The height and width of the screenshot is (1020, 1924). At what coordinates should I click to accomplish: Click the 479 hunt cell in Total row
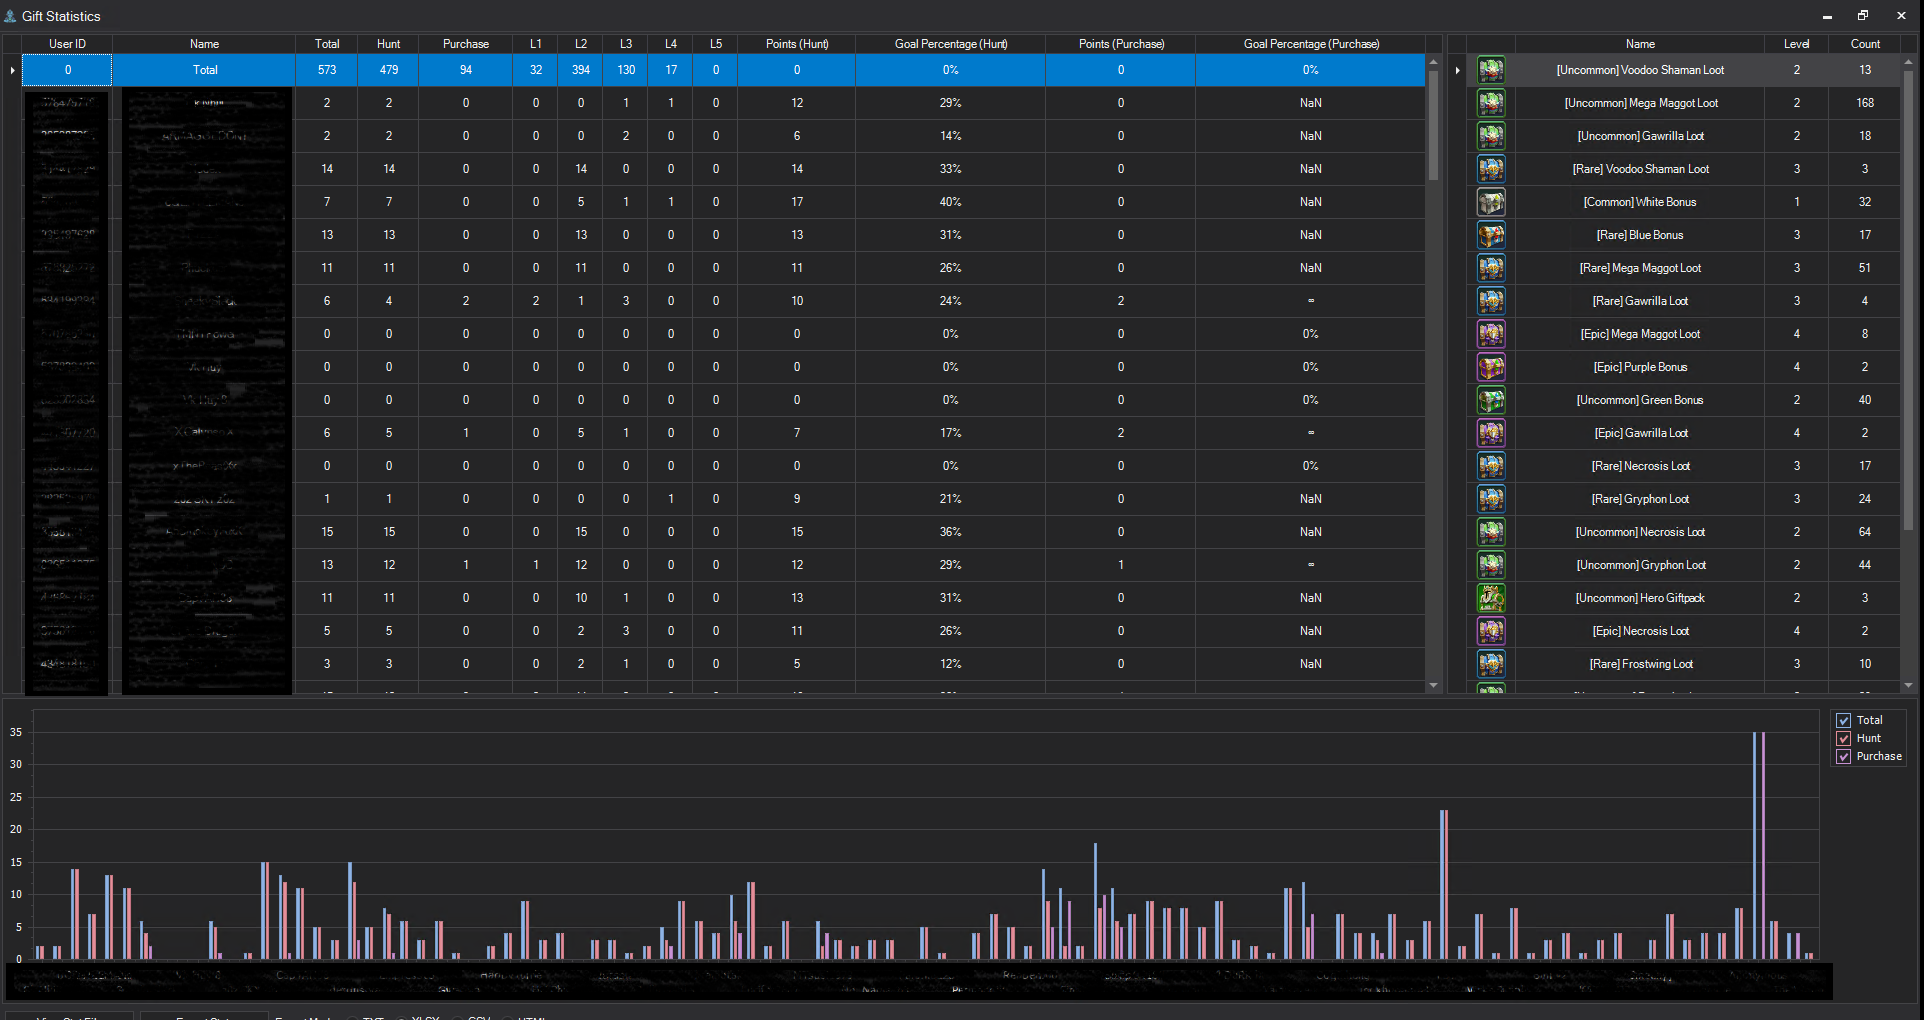point(389,70)
